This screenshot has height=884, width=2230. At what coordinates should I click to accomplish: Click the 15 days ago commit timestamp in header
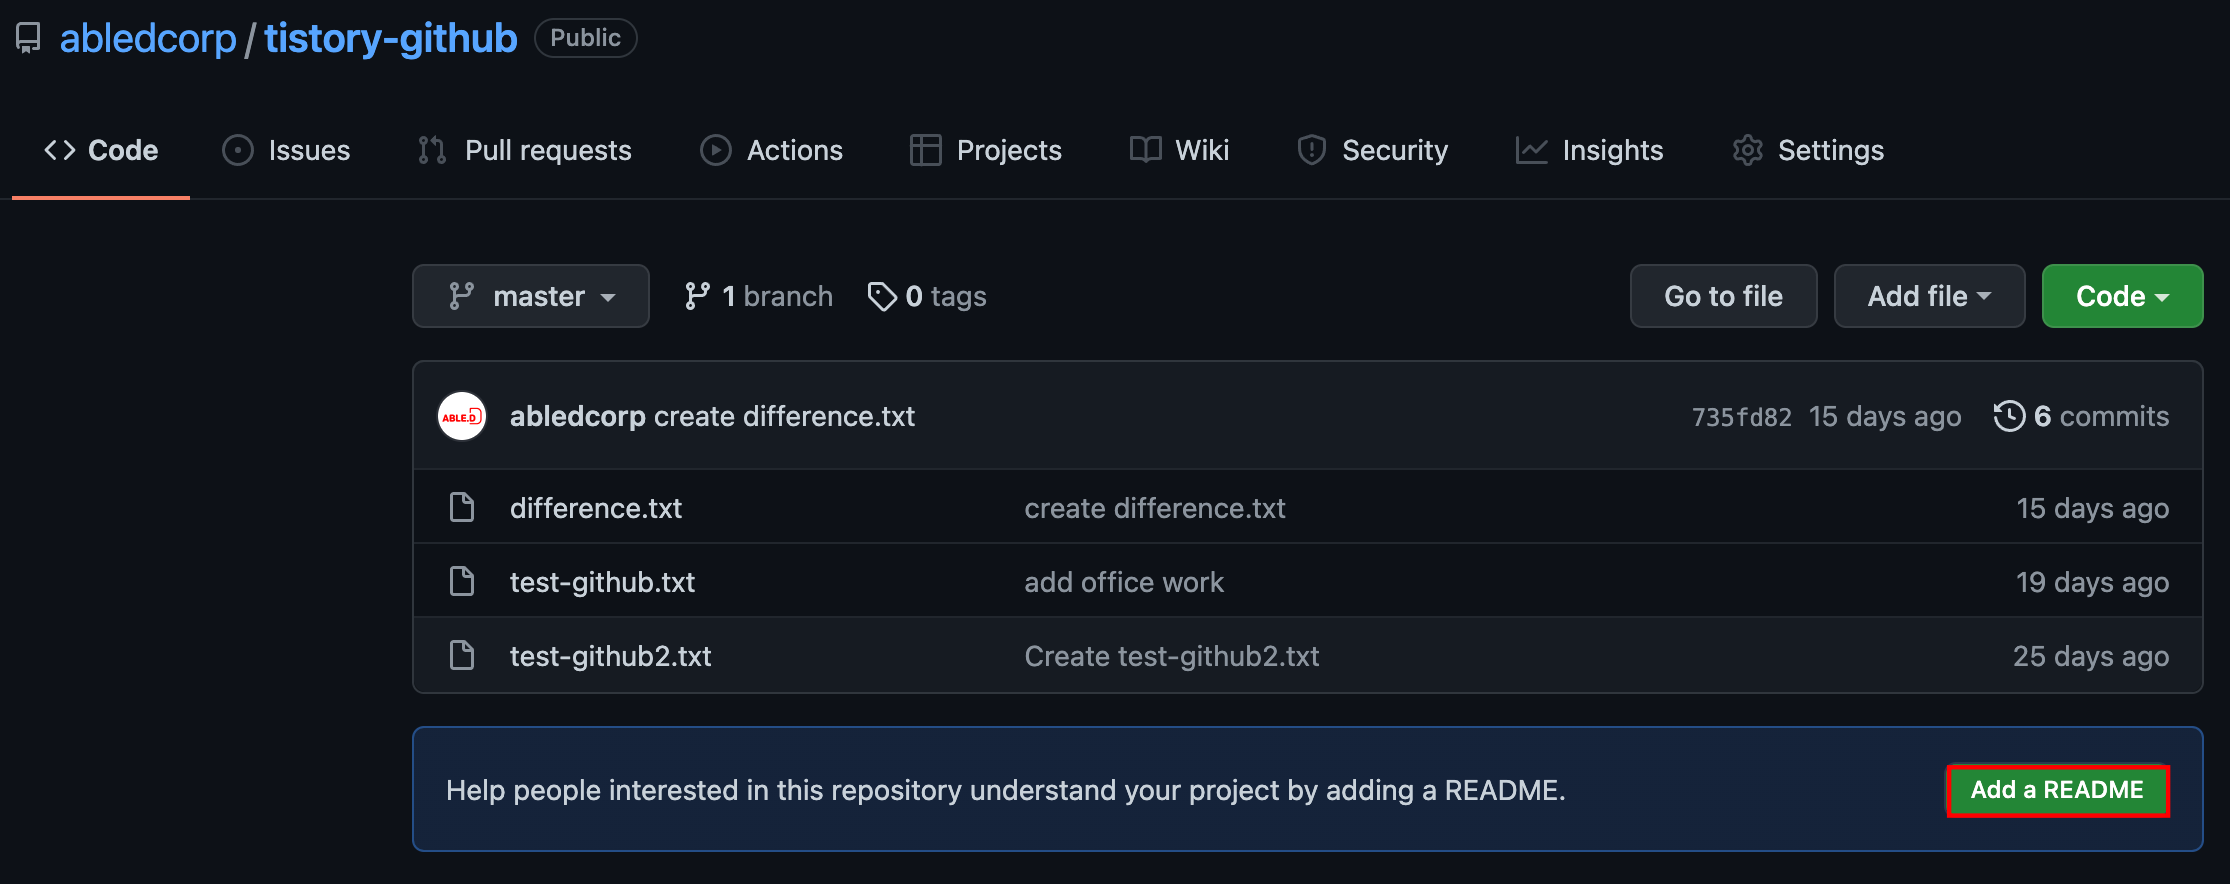point(1885,416)
